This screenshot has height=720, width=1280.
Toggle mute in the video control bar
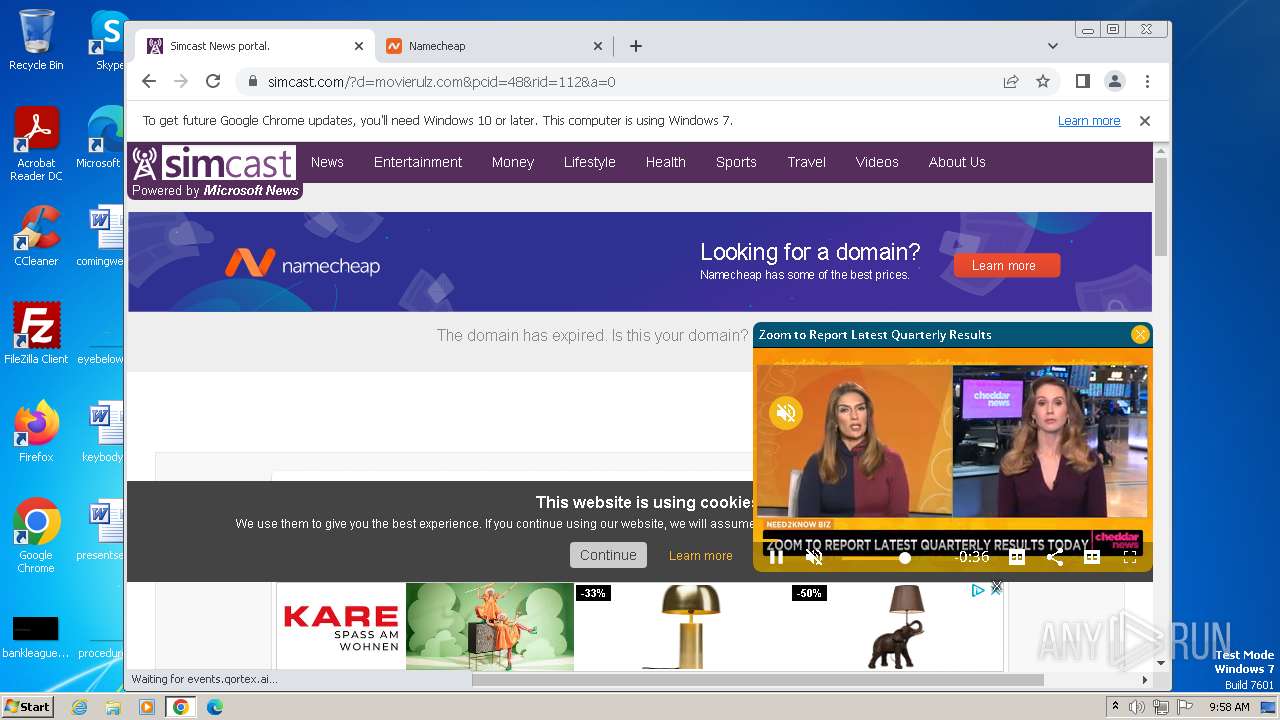tap(814, 557)
